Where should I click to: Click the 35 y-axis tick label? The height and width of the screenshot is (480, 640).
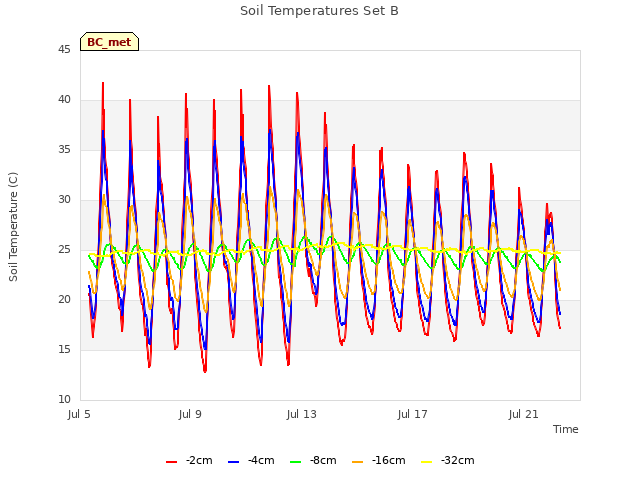pyautogui.click(x=64, y=150)
